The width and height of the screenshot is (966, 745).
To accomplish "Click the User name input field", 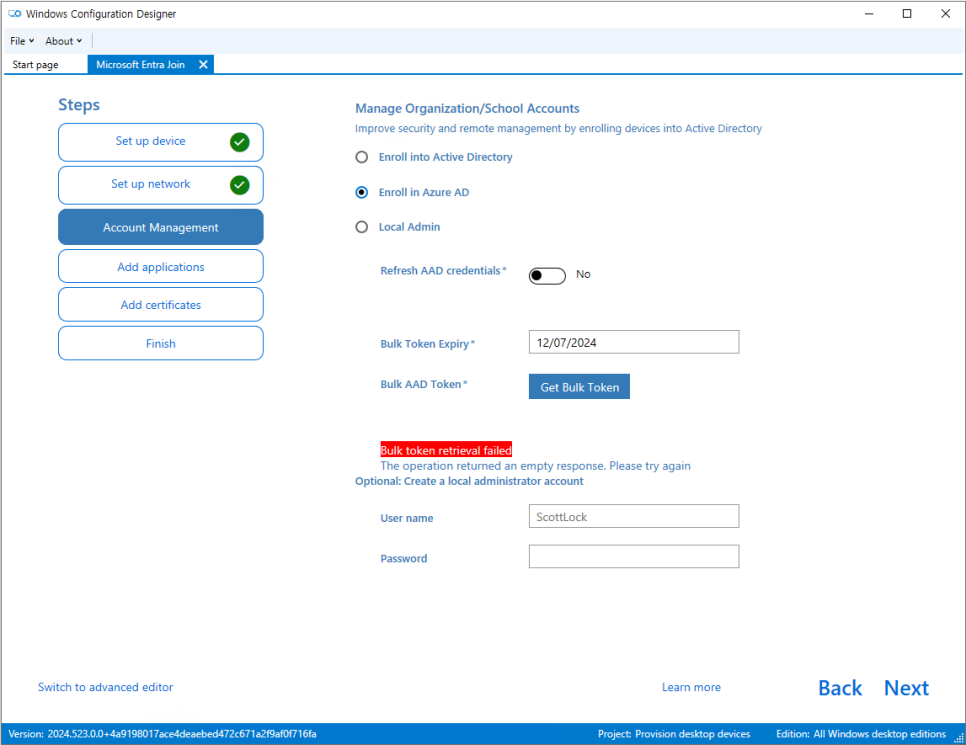I will coord(634,516).
